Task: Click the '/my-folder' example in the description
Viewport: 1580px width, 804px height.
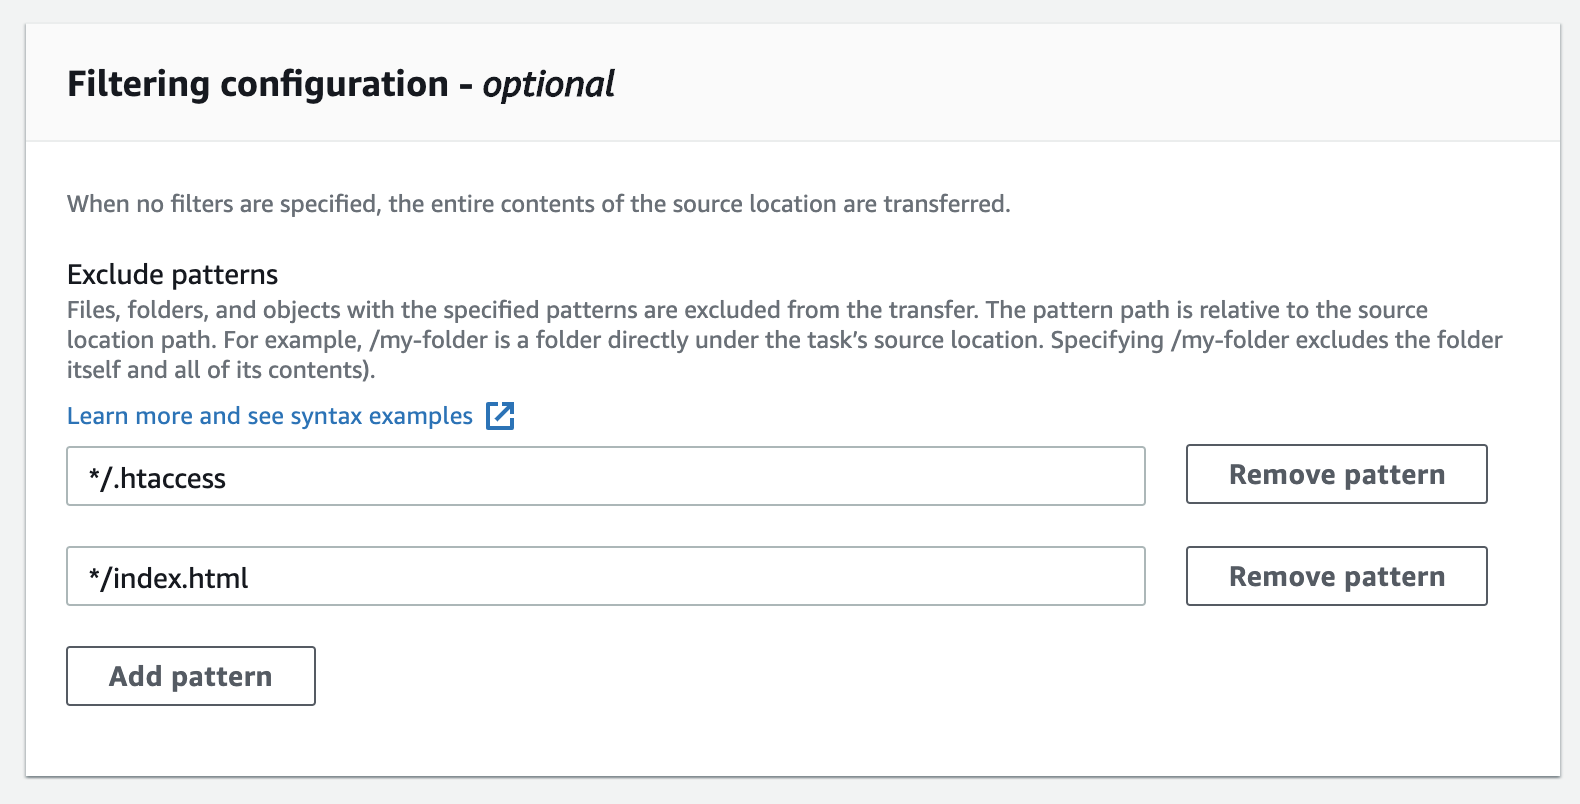Action: (x=429, y=341)
